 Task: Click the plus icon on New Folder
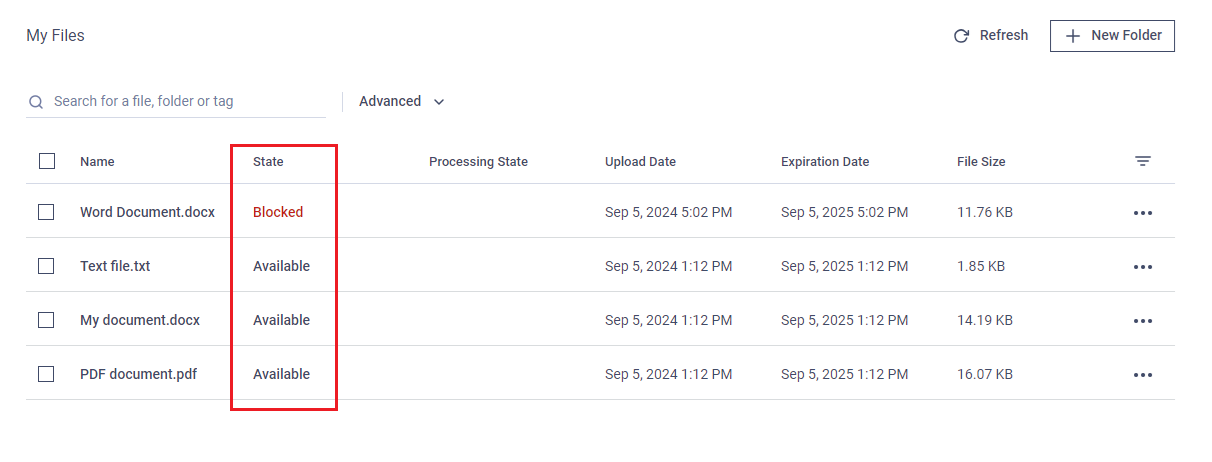pyautogui.click(x=1073, y=36)
